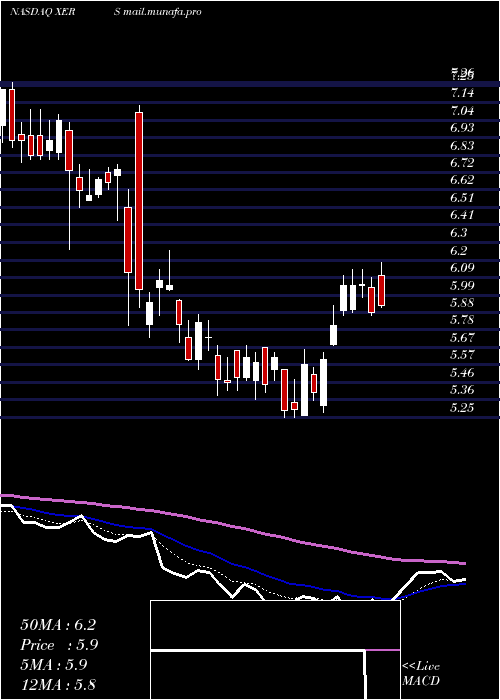Select the 6.09 price axis label

click(462, 267)
